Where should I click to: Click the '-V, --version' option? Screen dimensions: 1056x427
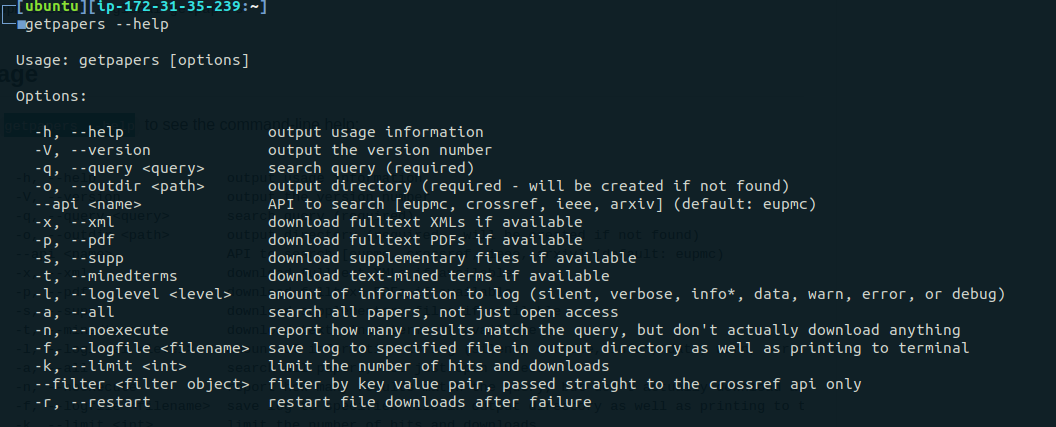coord(92,150)
